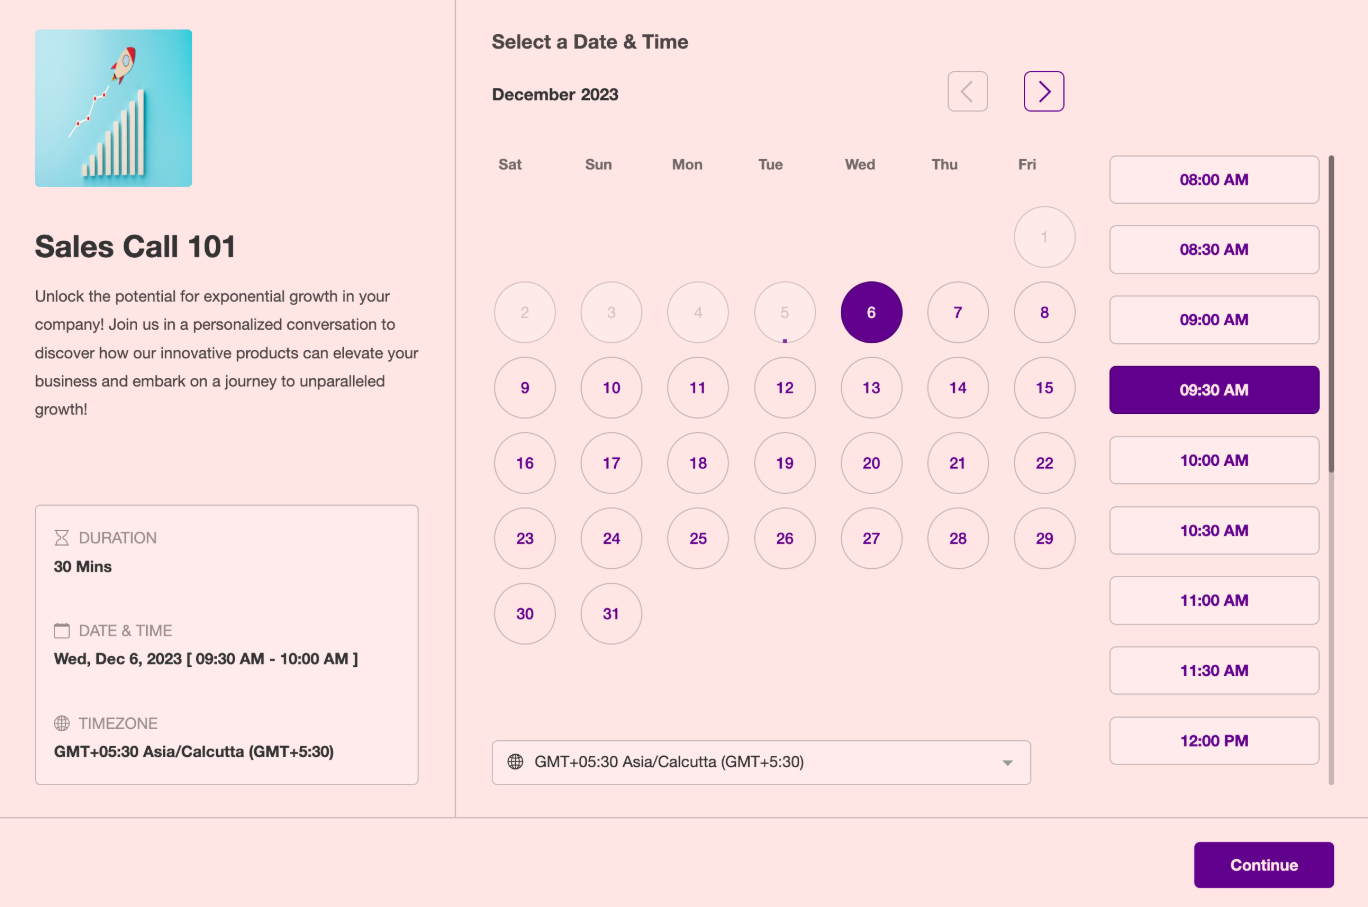Click the Sales Call 101 rocket thumbnail

click(x=113, y=108)
